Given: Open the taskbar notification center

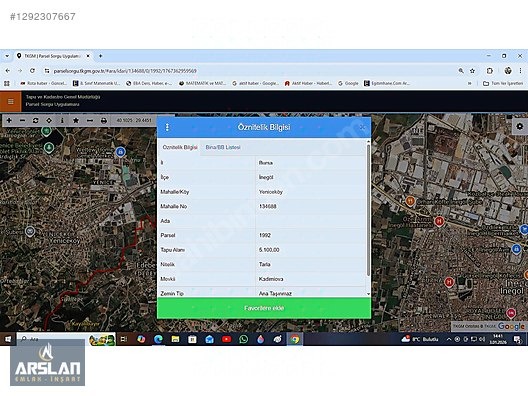Looking at the screenshot, I should (517, 339).
